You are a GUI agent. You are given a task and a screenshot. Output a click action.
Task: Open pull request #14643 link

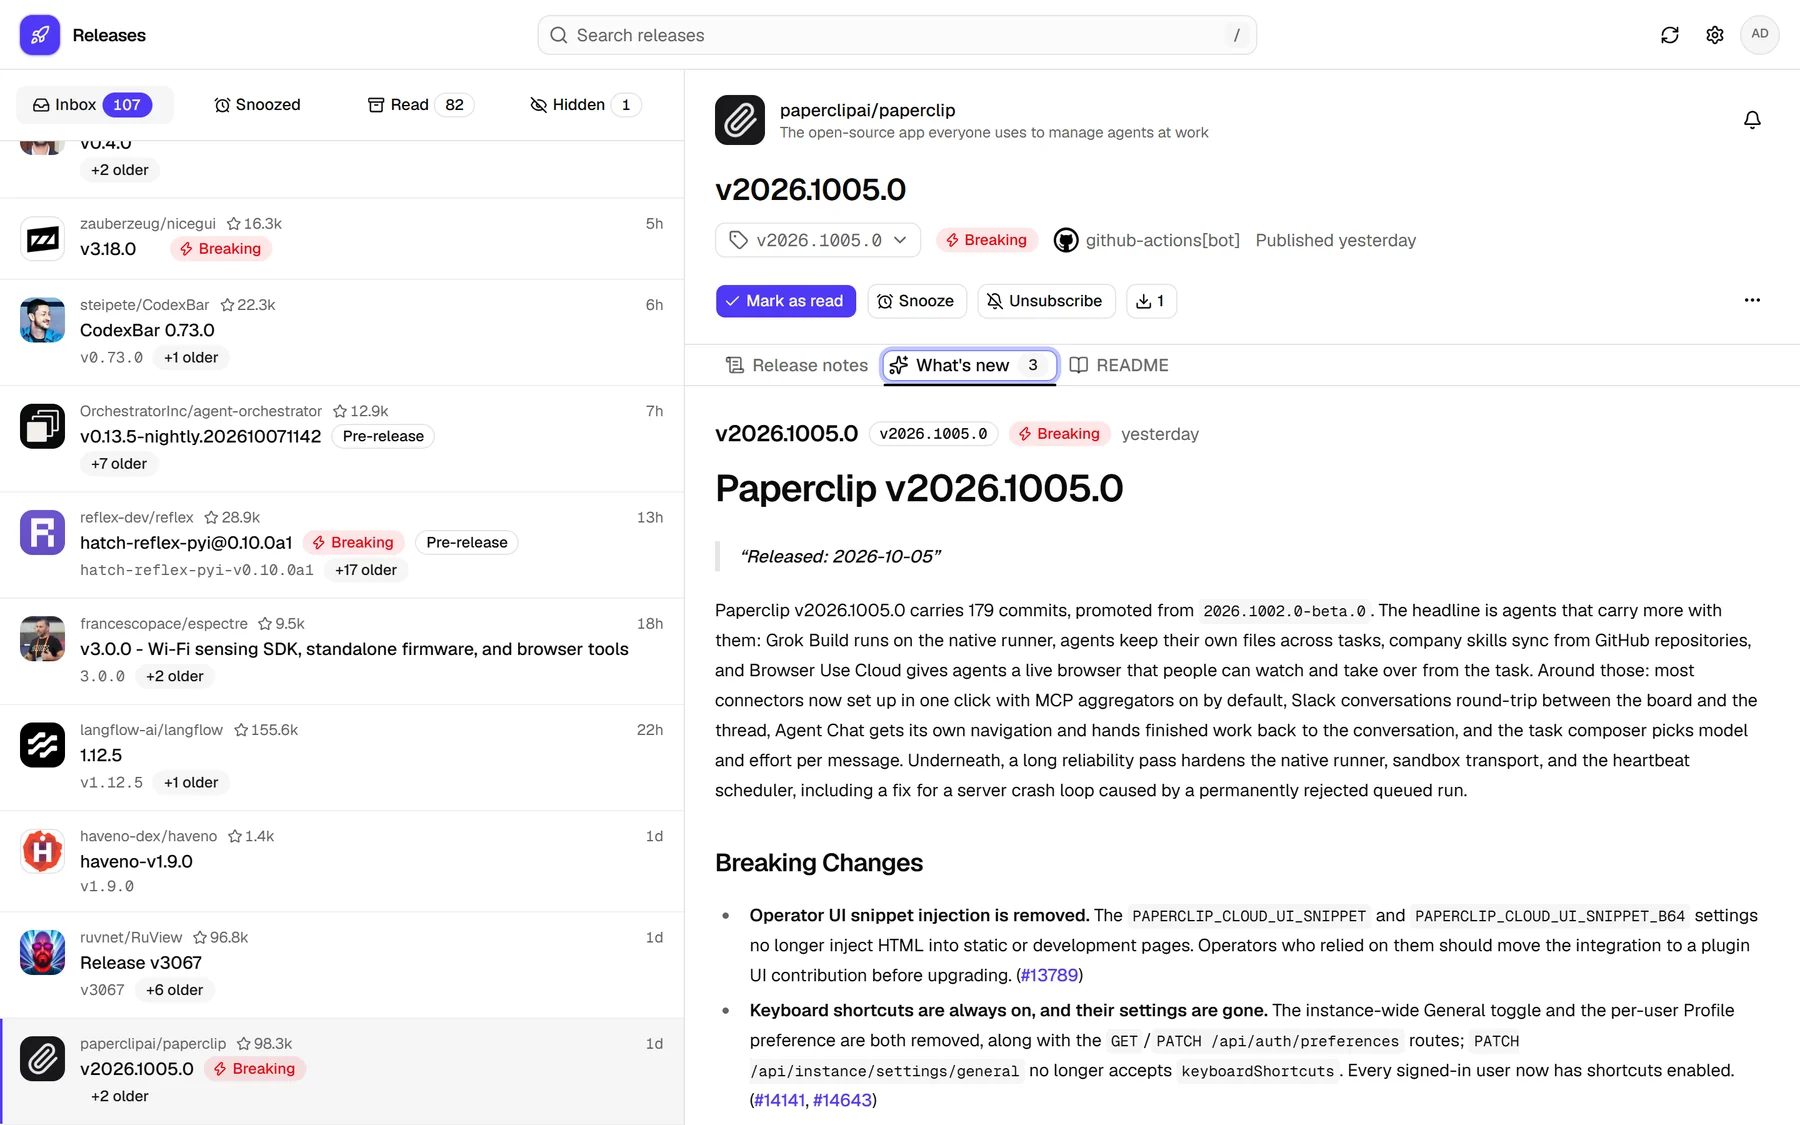click(x=842, y=1100)
